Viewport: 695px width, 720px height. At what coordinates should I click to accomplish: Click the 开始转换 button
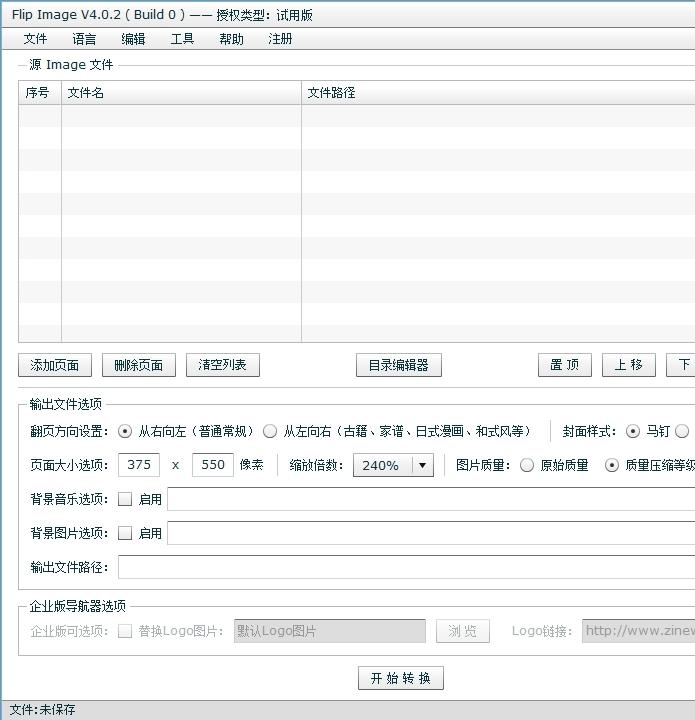pos(400,678)
